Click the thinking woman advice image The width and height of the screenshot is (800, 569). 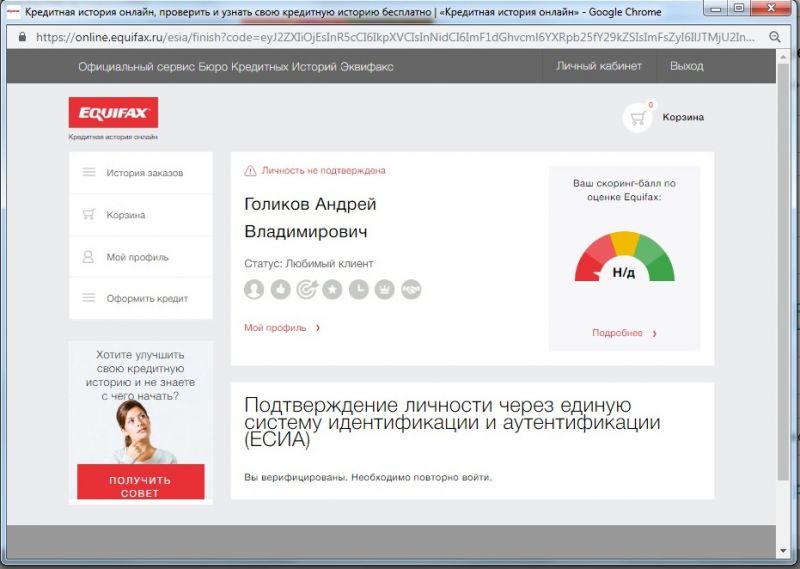144,432
